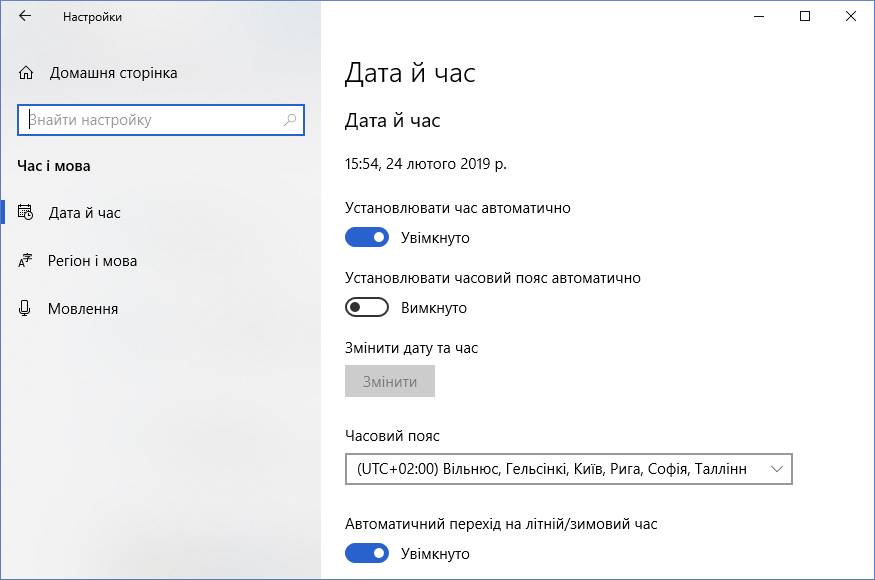Turn off automatic daylight saving time toggle
This screenshot has height=580, width=875.
(x=367, y=553)
